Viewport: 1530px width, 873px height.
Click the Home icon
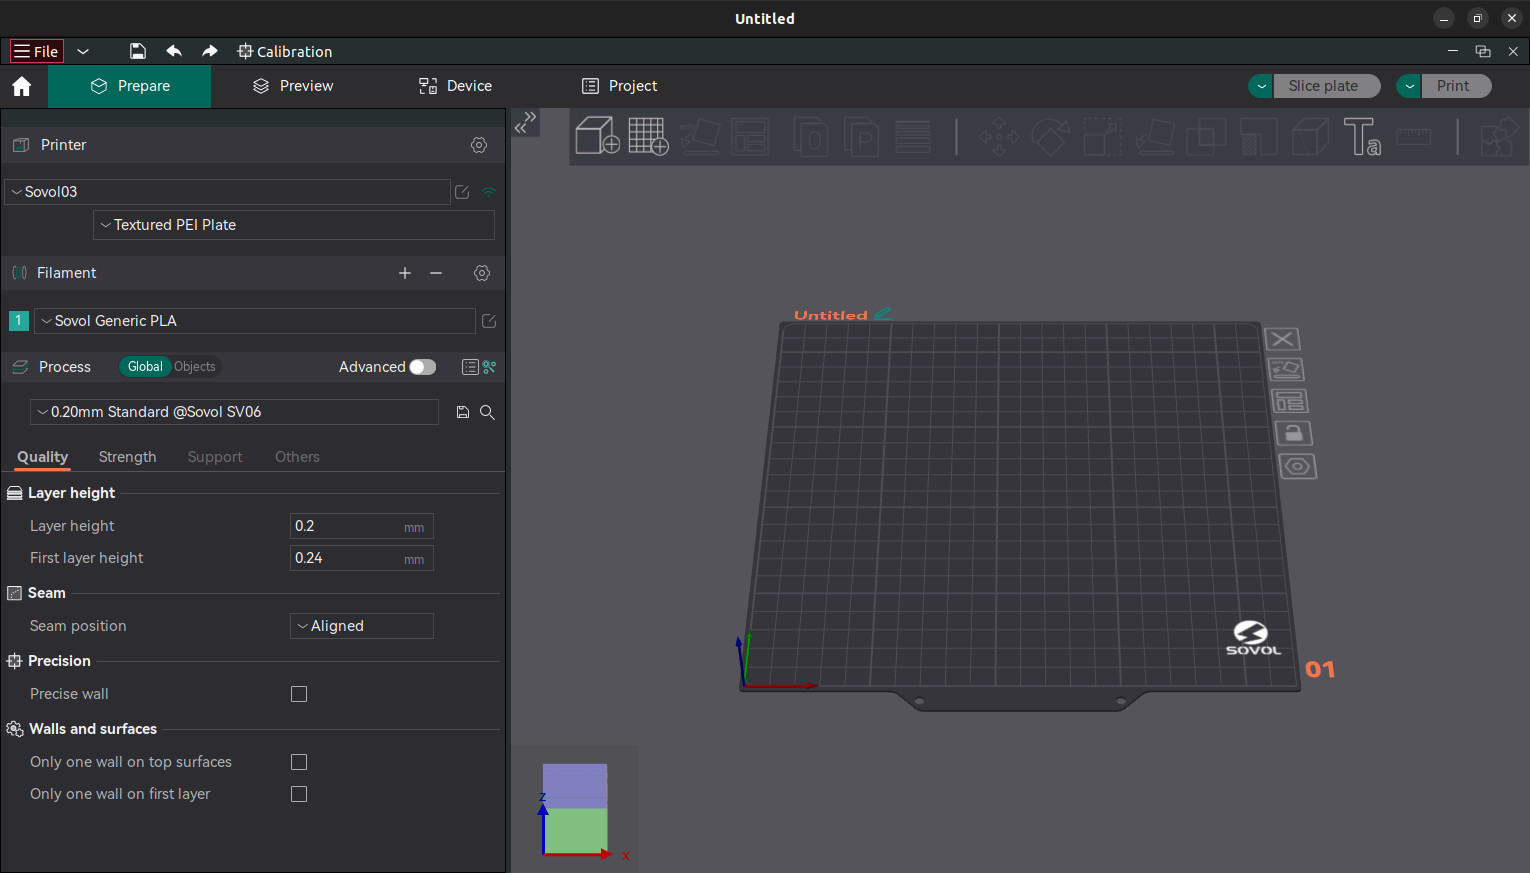click(22, 86)
